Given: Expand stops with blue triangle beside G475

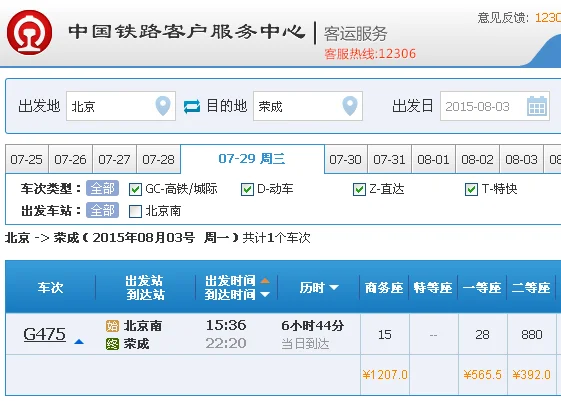Looking at the screenshot, I should click(79, 342).
